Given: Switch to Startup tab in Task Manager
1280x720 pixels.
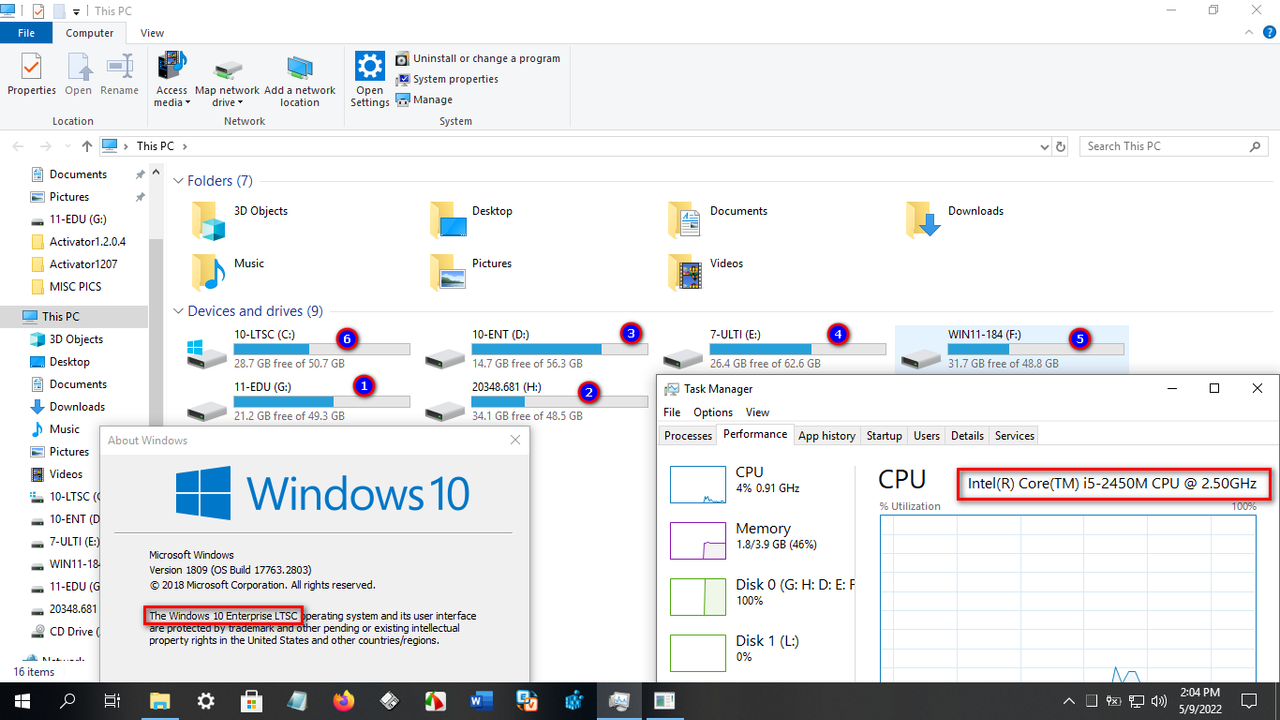Looking at the screenshot, I should coord(884,436).
